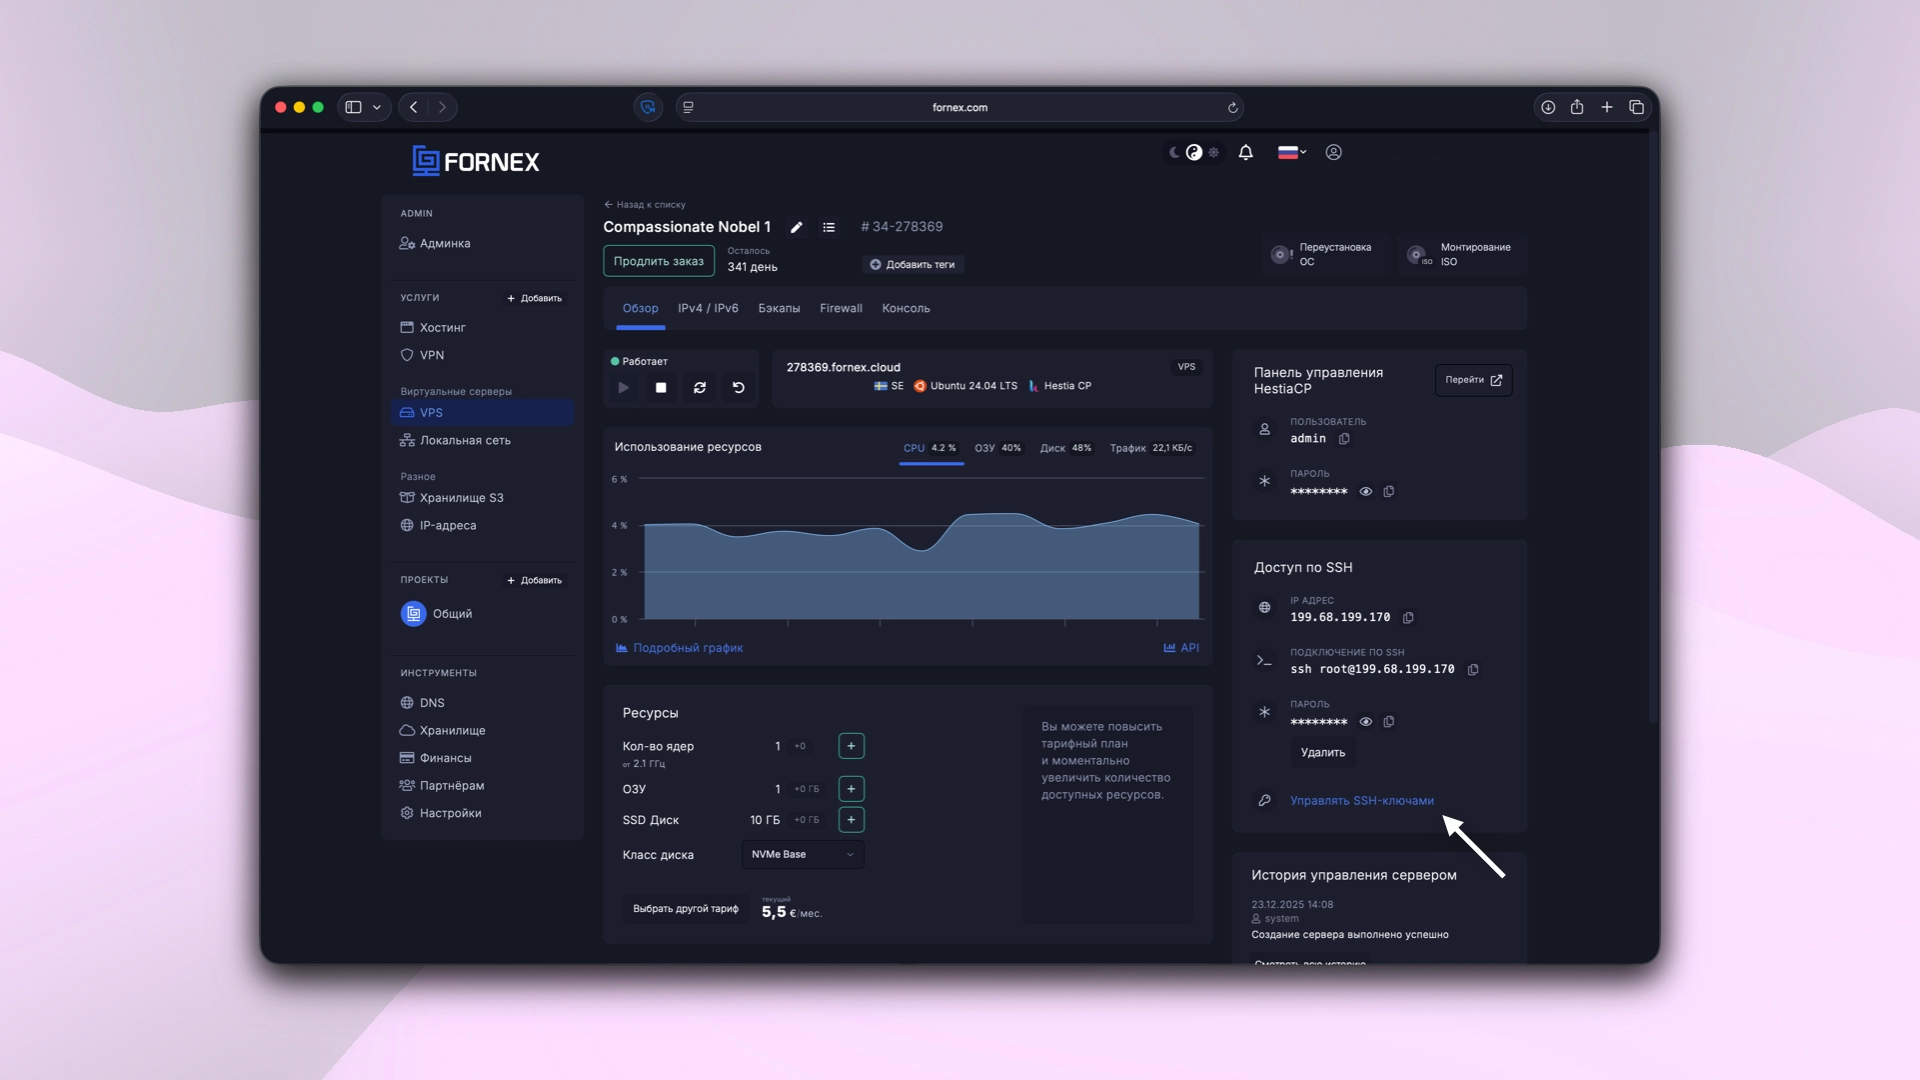Switch theme to dark with the moon icon
Viewport: 1920px width, 1080px height.
1173,153
